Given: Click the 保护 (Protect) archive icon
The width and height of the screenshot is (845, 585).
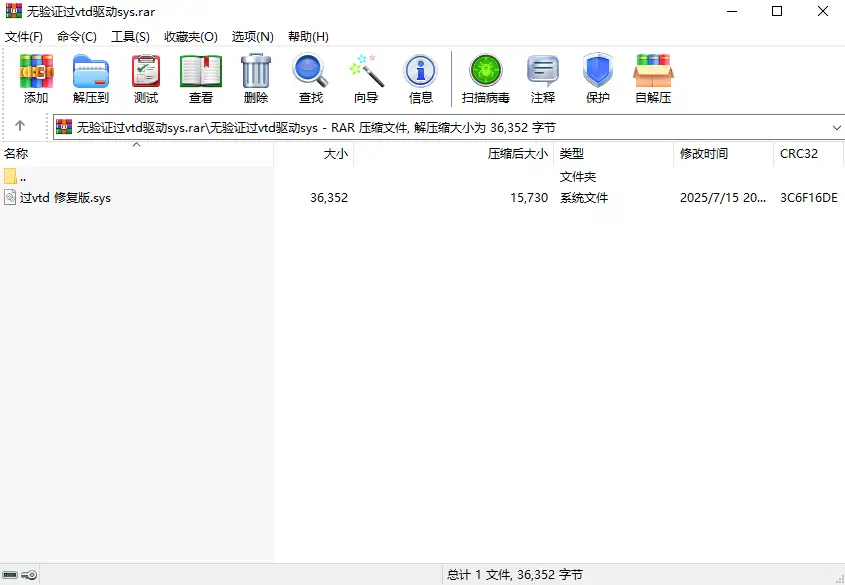Looking at the screenshot, I should 597,78.
